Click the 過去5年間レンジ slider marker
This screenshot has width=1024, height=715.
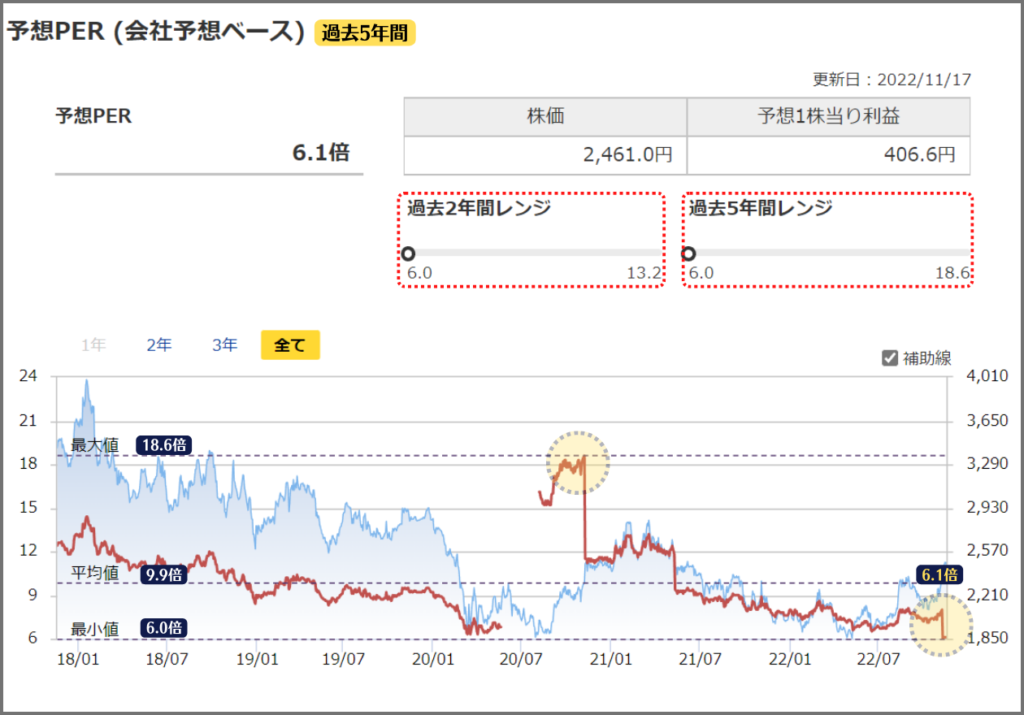pos(688,253)
